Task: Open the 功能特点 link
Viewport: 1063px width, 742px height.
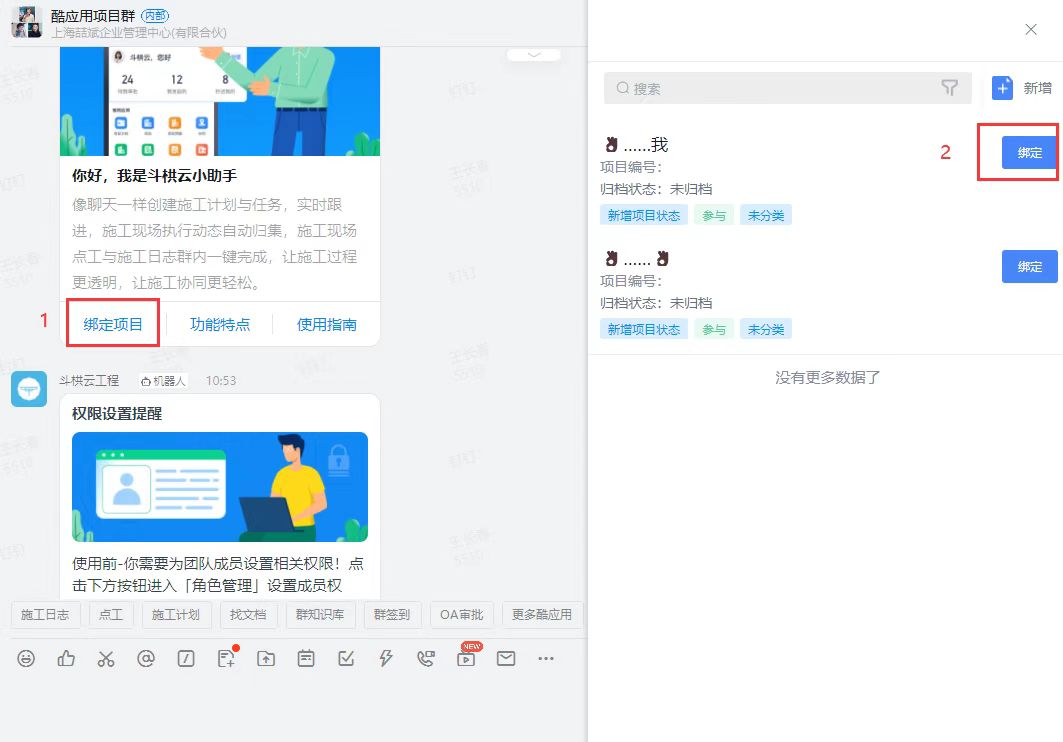Action: pos(220,325)
